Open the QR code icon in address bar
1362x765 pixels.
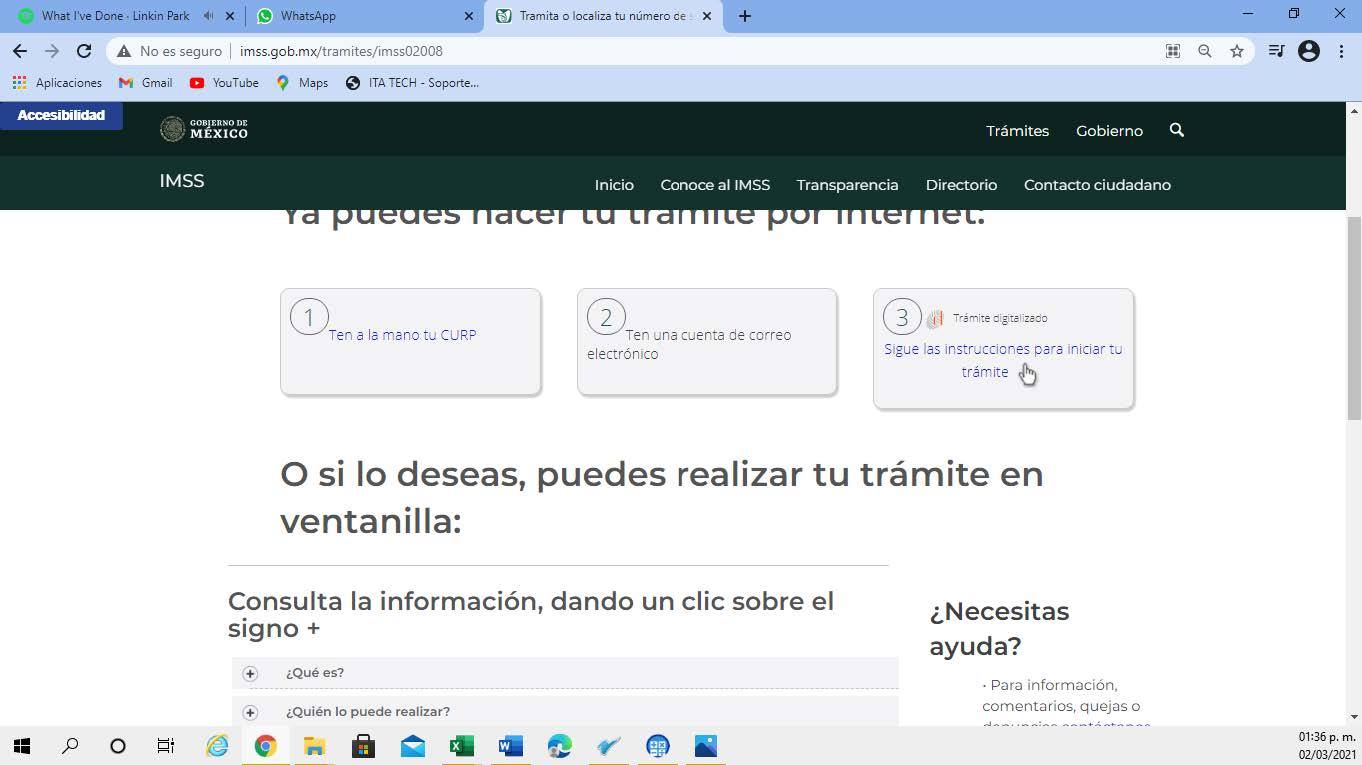1173,51
